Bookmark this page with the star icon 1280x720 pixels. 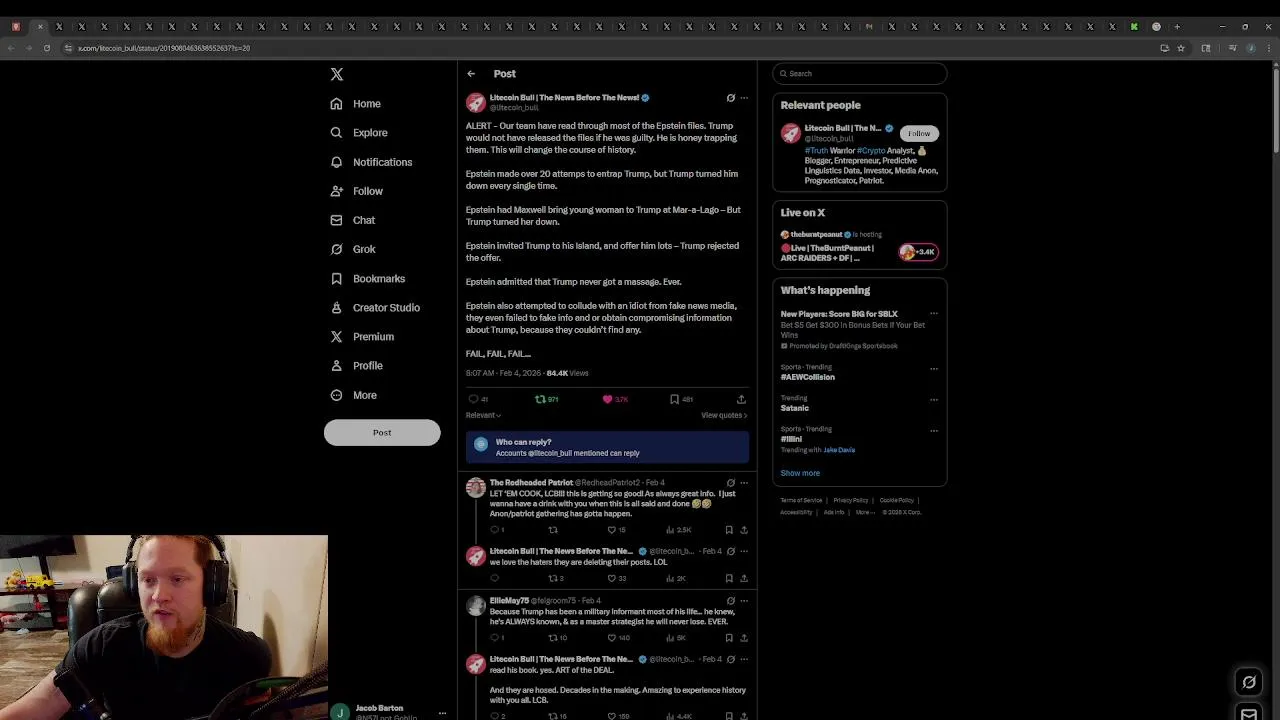(1181, 48)
